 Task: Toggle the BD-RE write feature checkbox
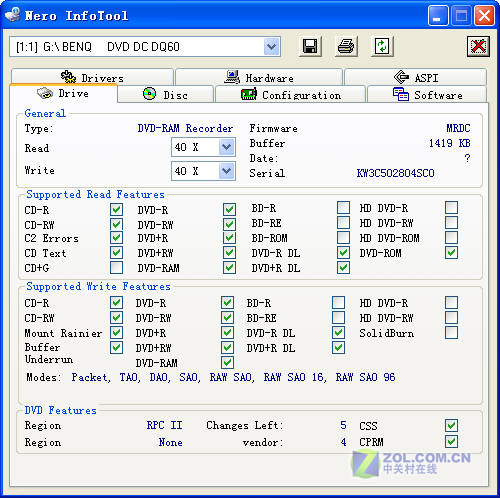pos(338,317)
